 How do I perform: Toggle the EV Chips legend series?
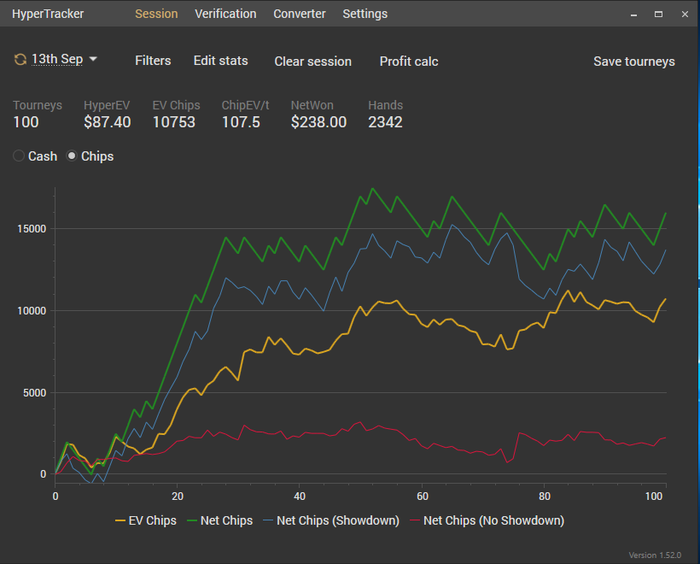point(147,520)
